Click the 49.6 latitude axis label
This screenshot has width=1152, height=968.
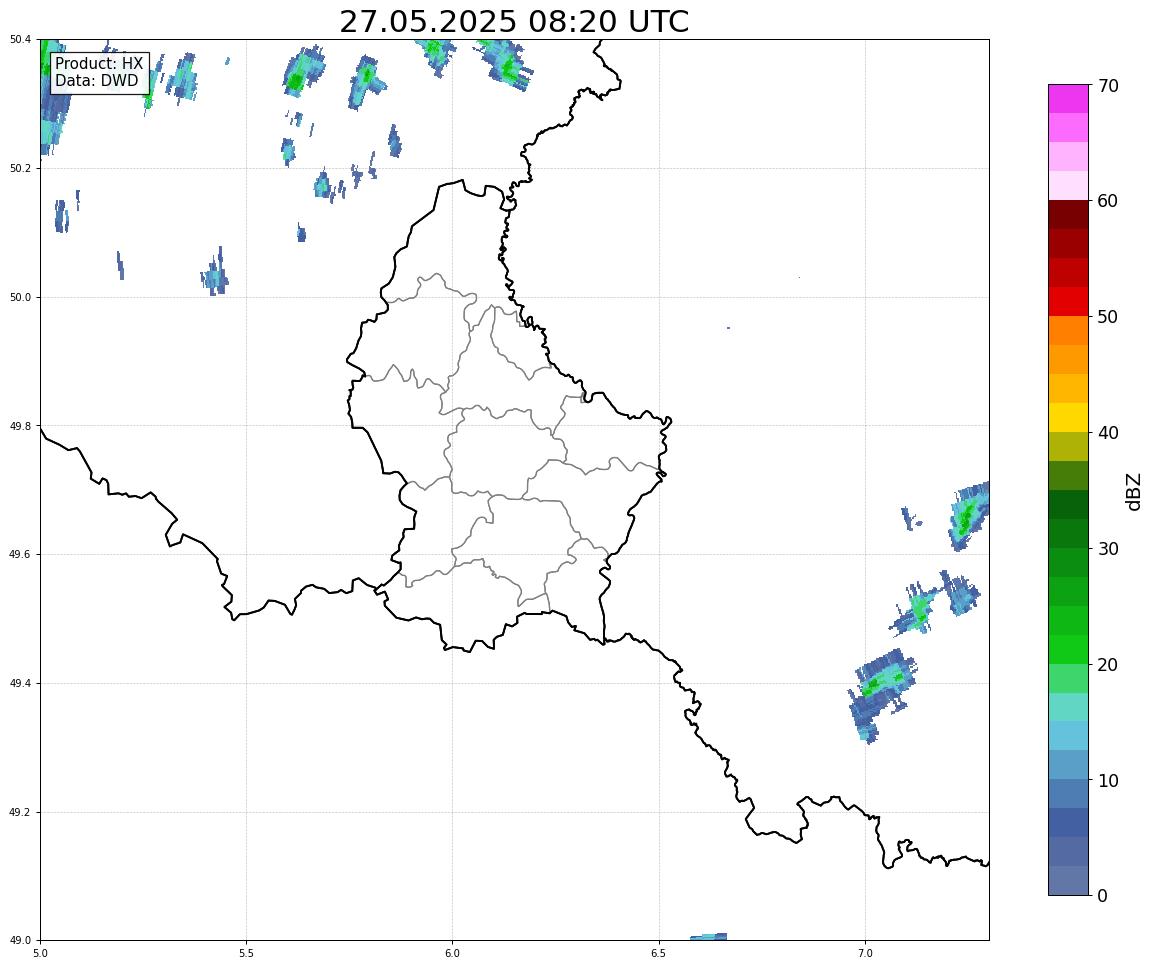pyautogui.click(x=20, y=555)
